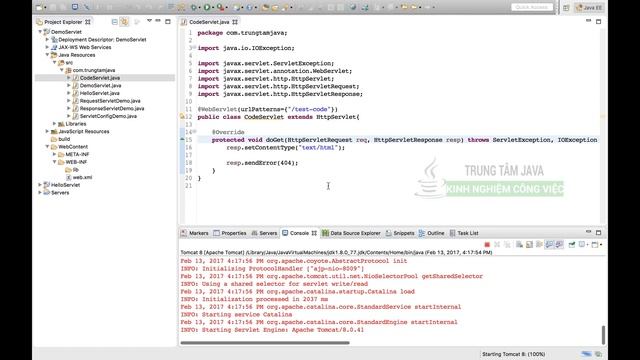Select ServletConfigDemo.java file
This screenshot has width=640, height=360.
click(108, 116)
